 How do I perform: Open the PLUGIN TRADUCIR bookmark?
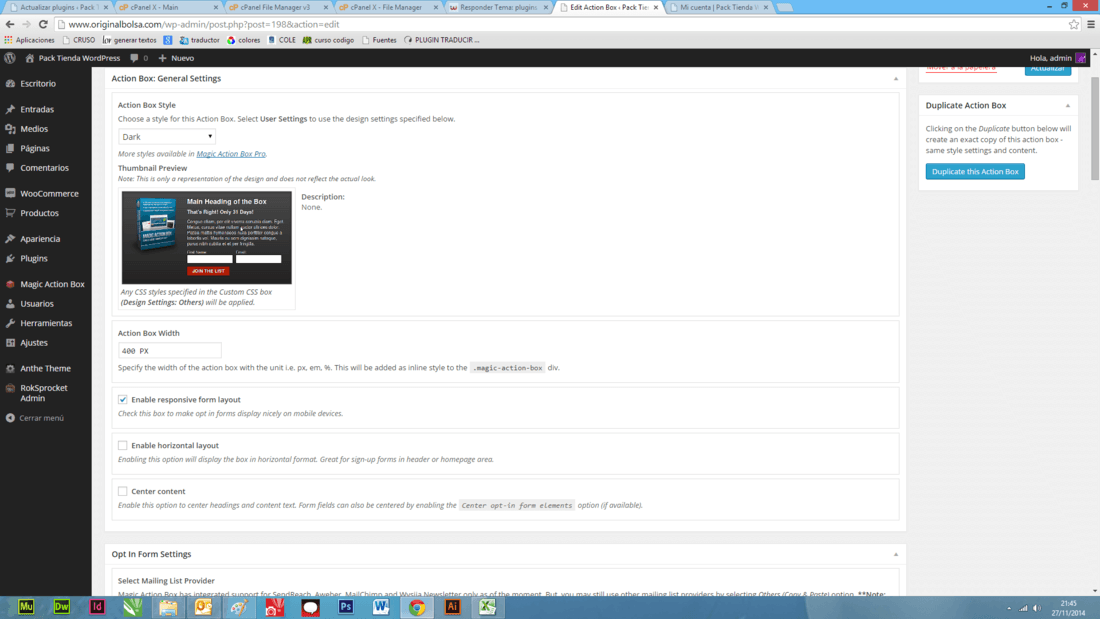coord(441,40)
